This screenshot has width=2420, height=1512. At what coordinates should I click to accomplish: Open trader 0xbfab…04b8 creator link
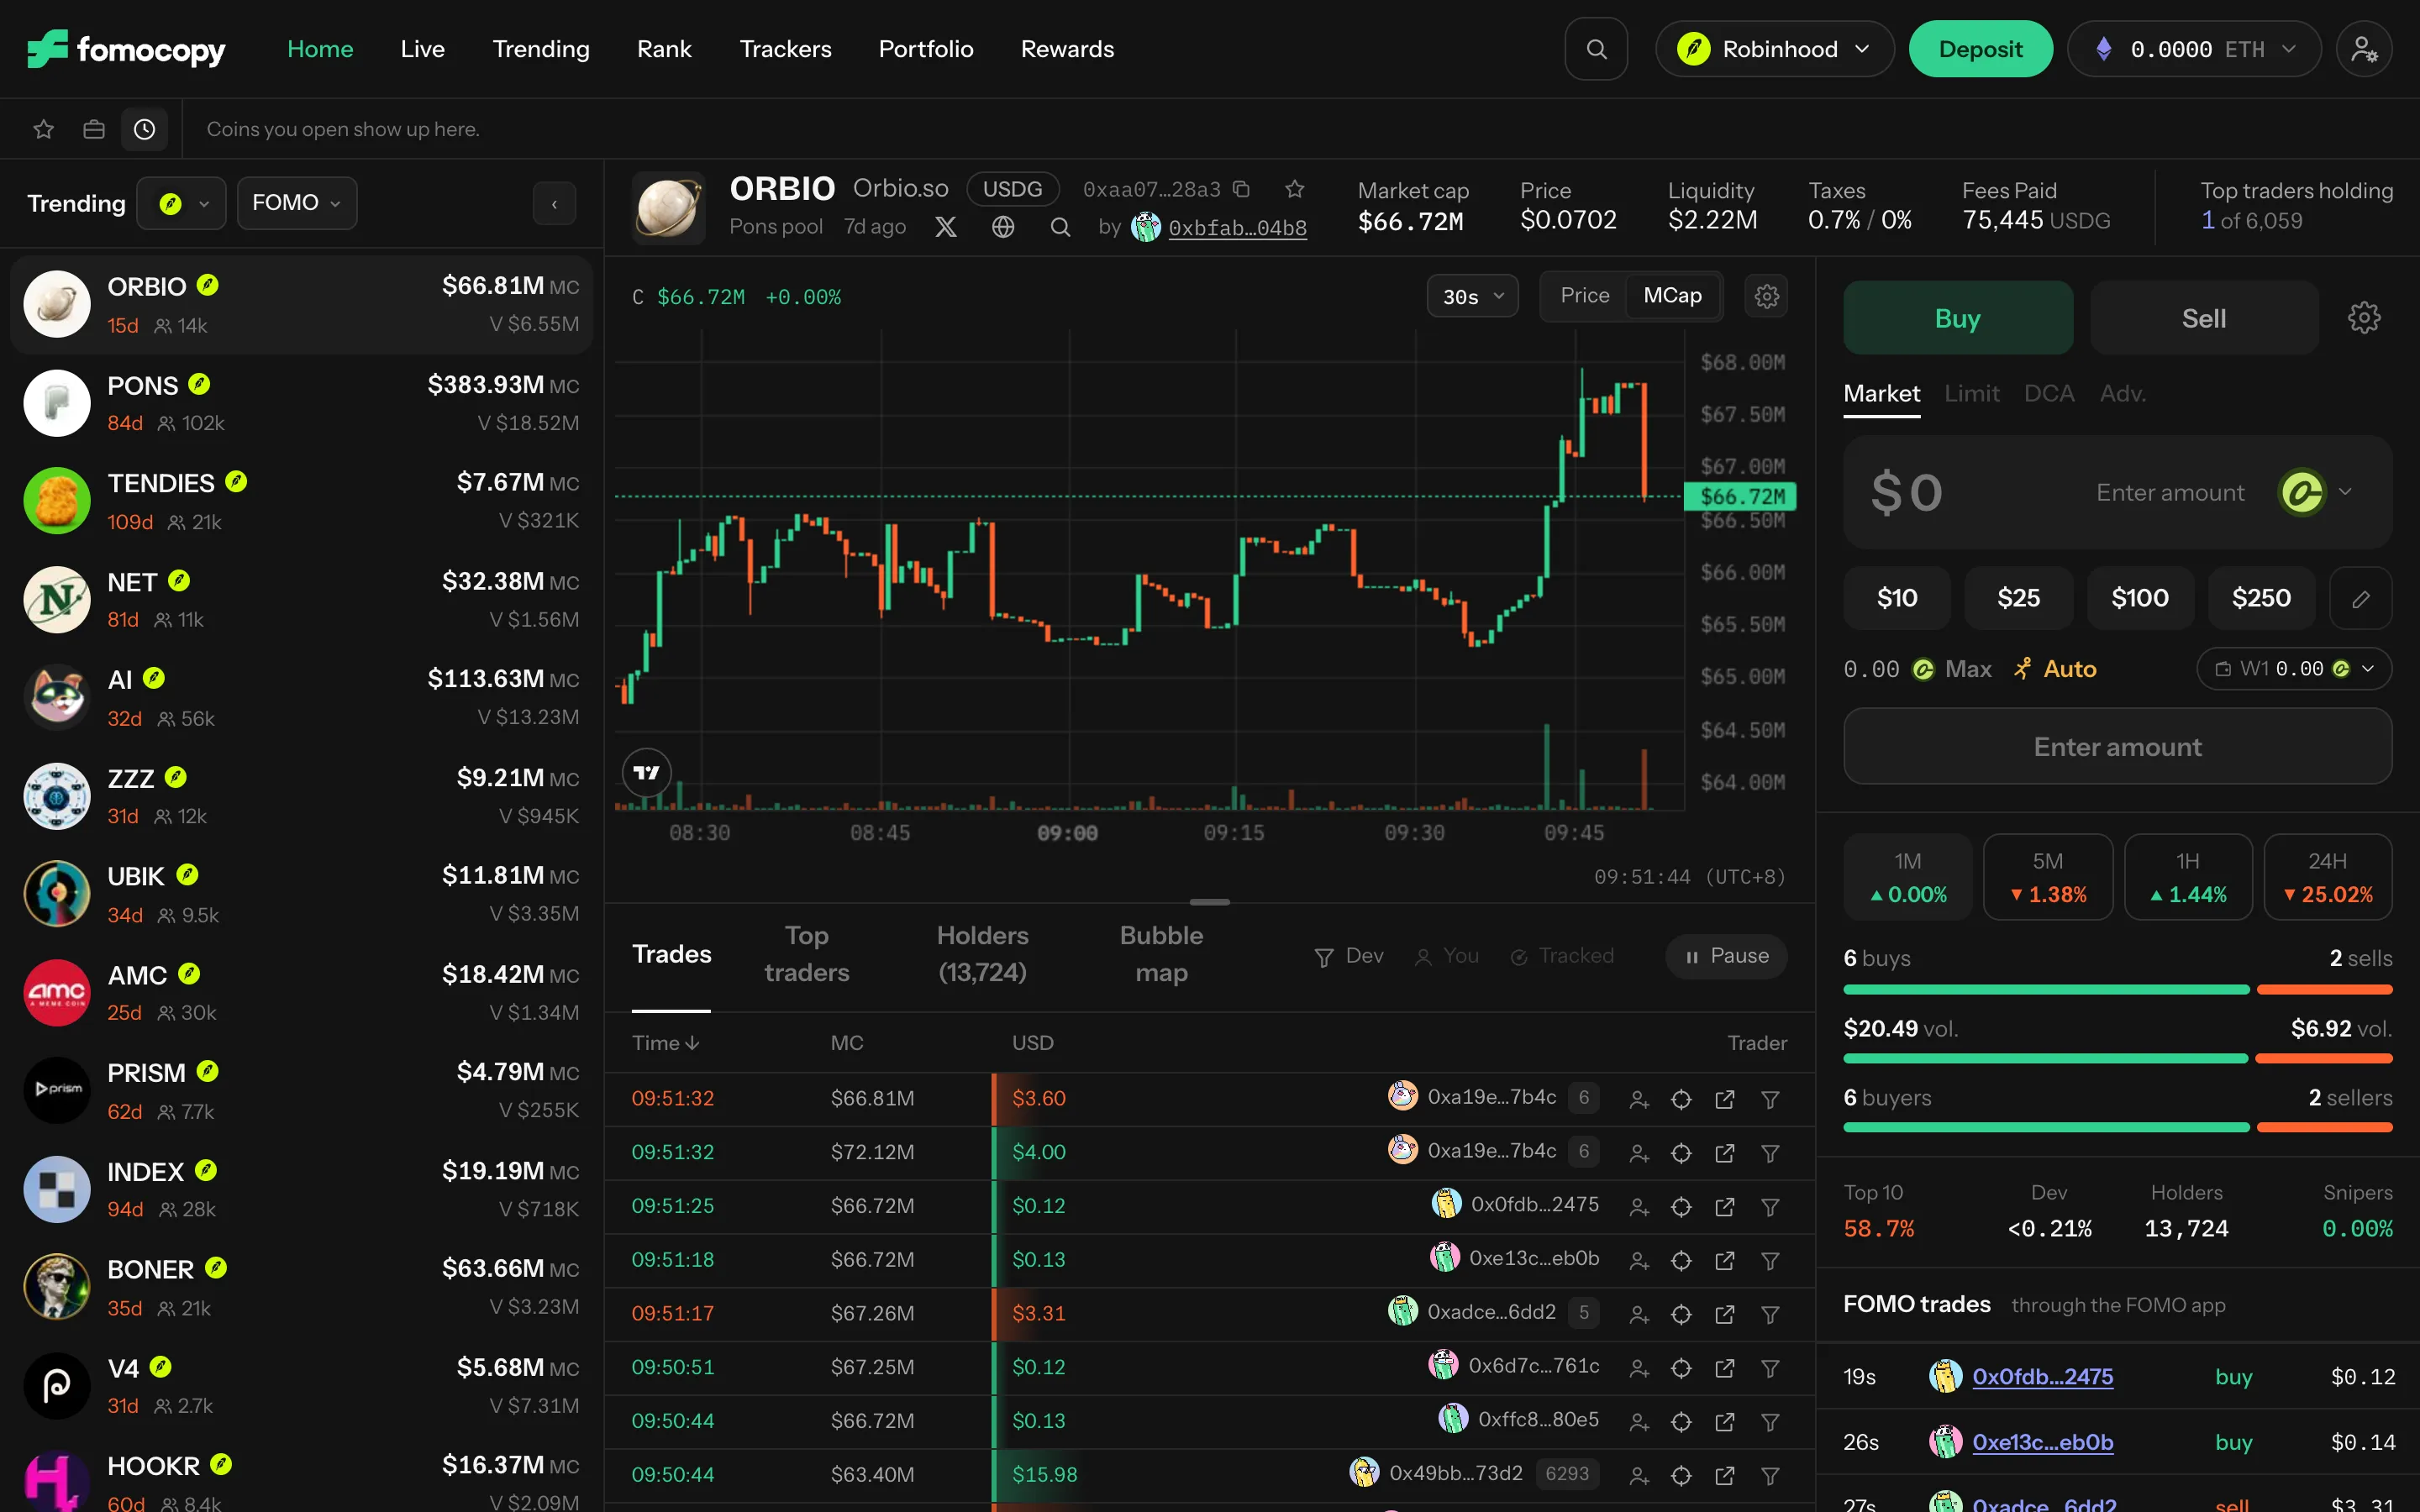pos(1237,228)
